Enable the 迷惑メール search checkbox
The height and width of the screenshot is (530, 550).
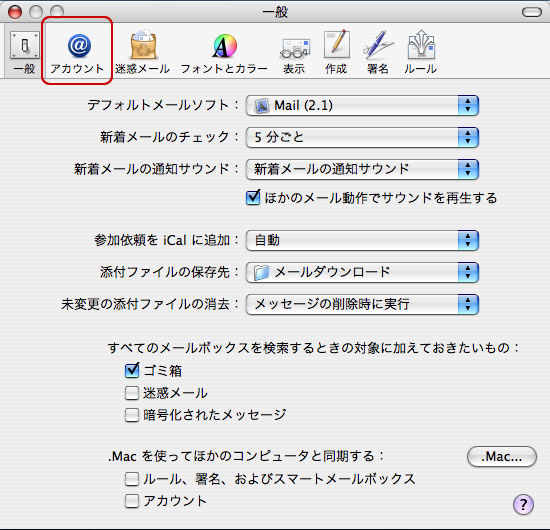pos(132,393)
